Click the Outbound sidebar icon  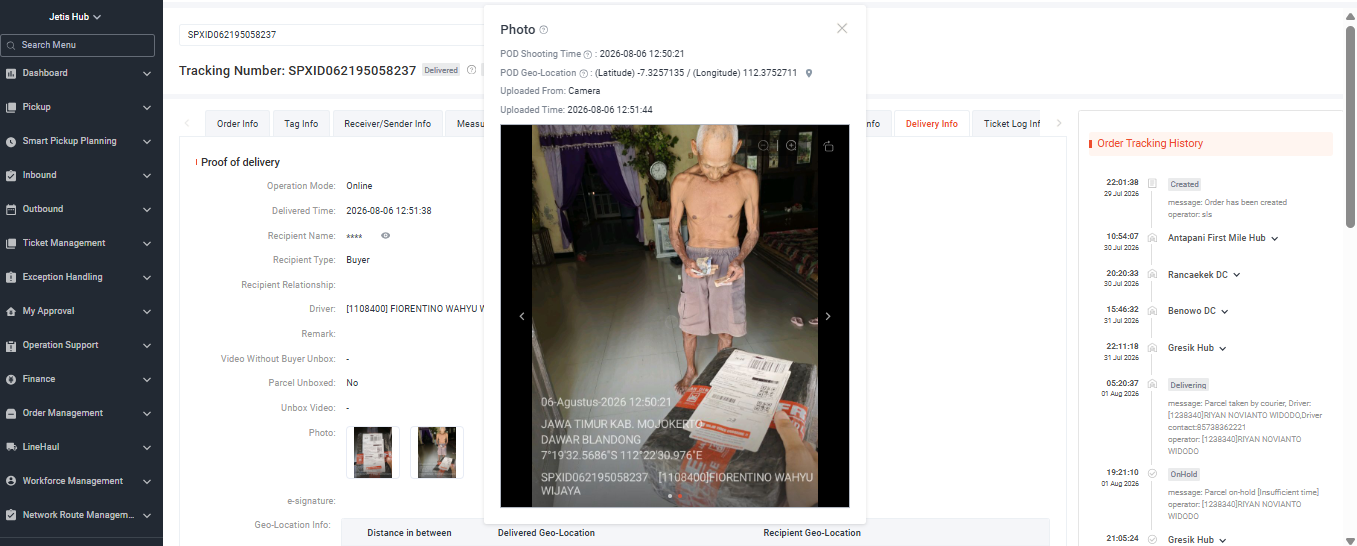[x=11, y=209]
